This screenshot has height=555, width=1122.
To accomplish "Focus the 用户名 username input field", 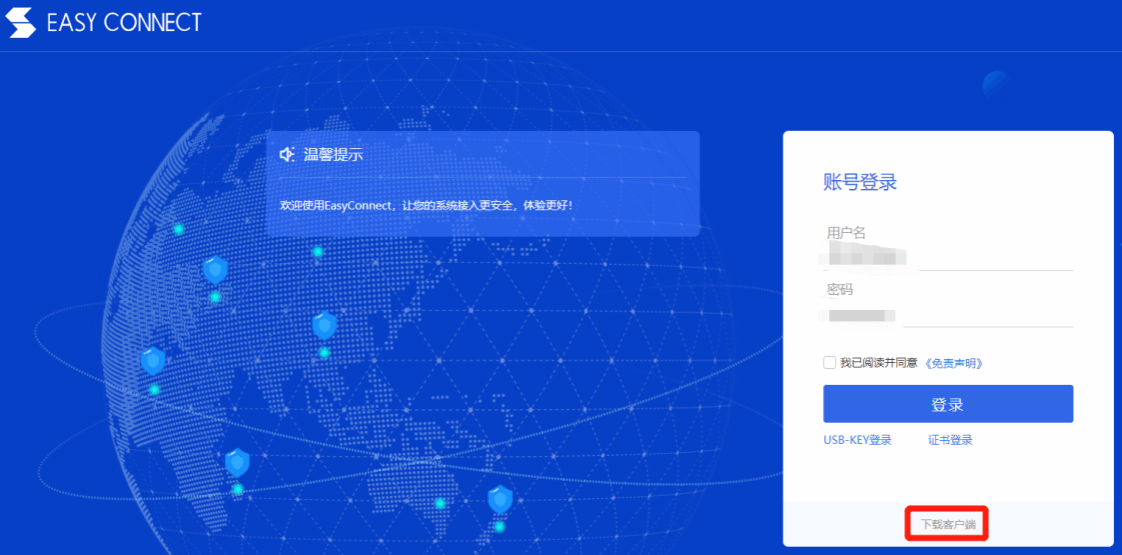I will (948, 257).
